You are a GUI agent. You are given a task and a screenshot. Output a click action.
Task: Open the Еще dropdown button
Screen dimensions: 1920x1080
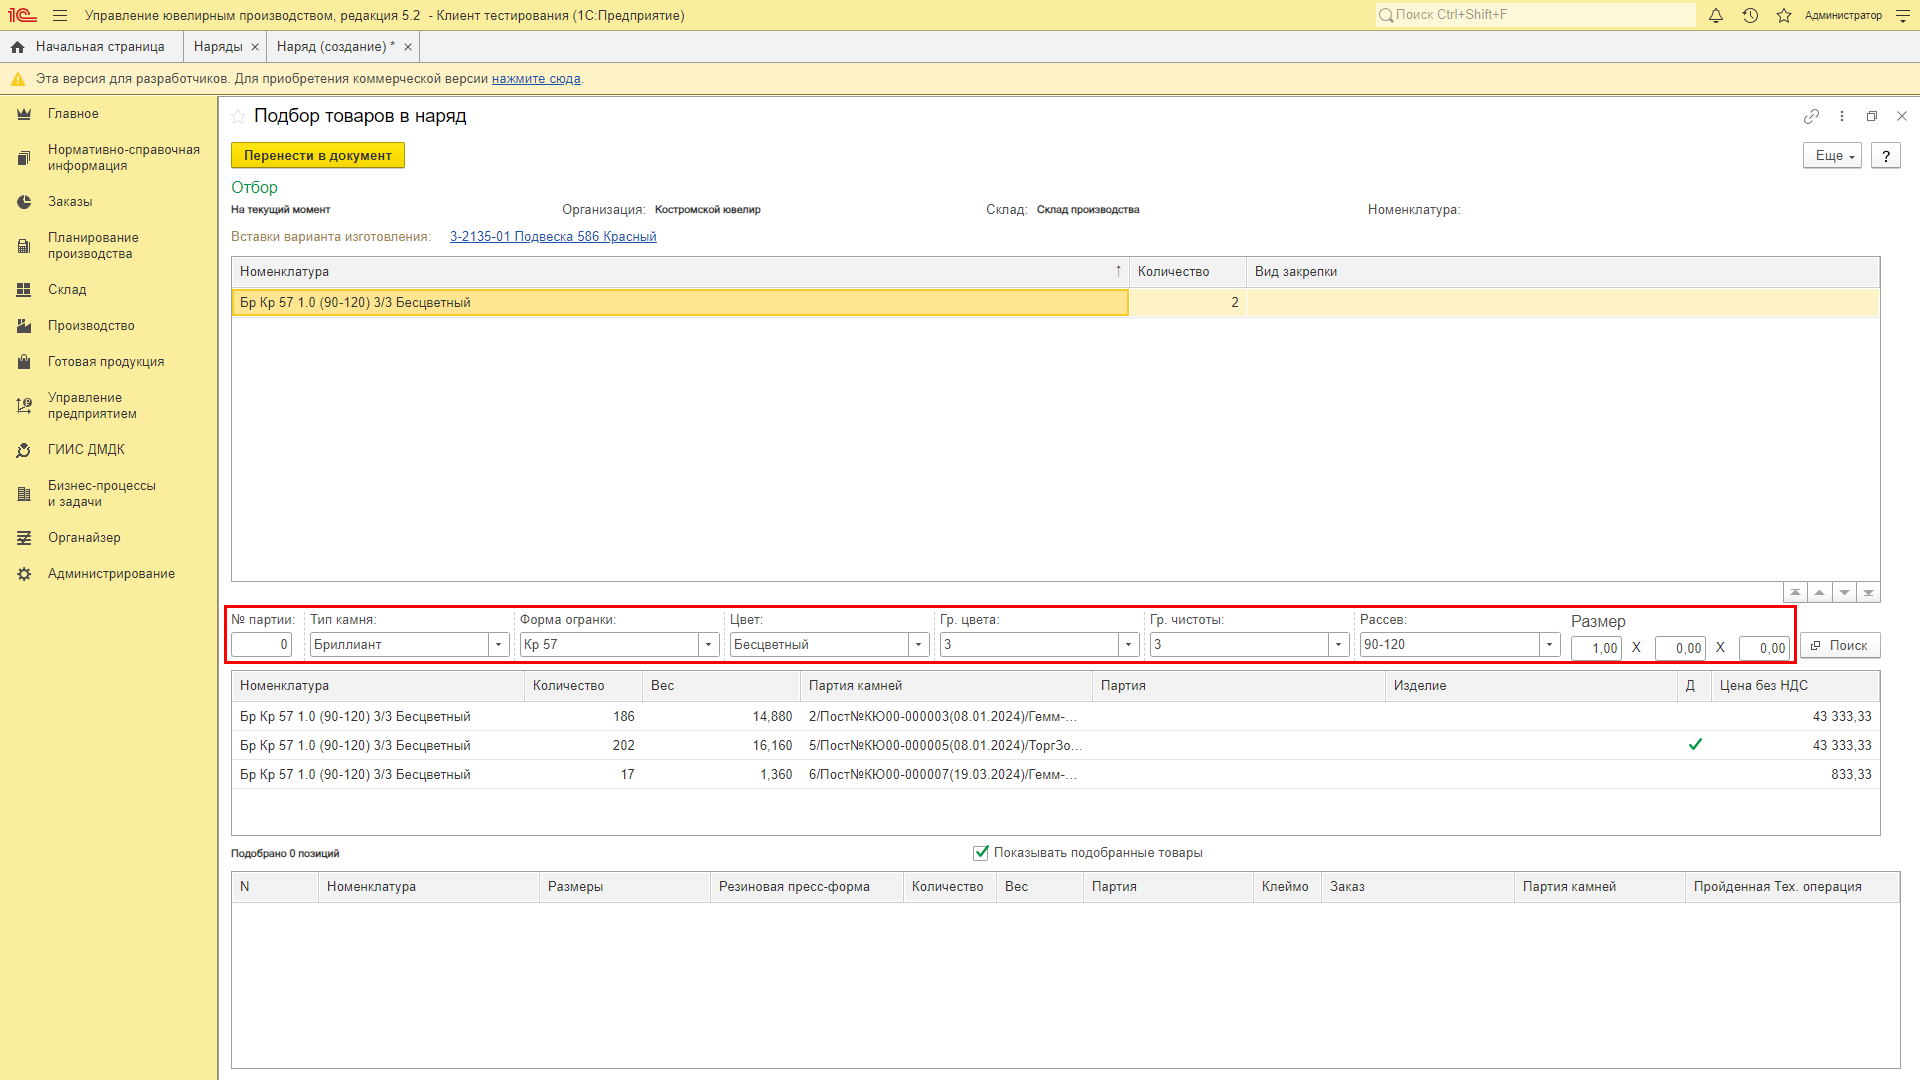click(1832, 156)
